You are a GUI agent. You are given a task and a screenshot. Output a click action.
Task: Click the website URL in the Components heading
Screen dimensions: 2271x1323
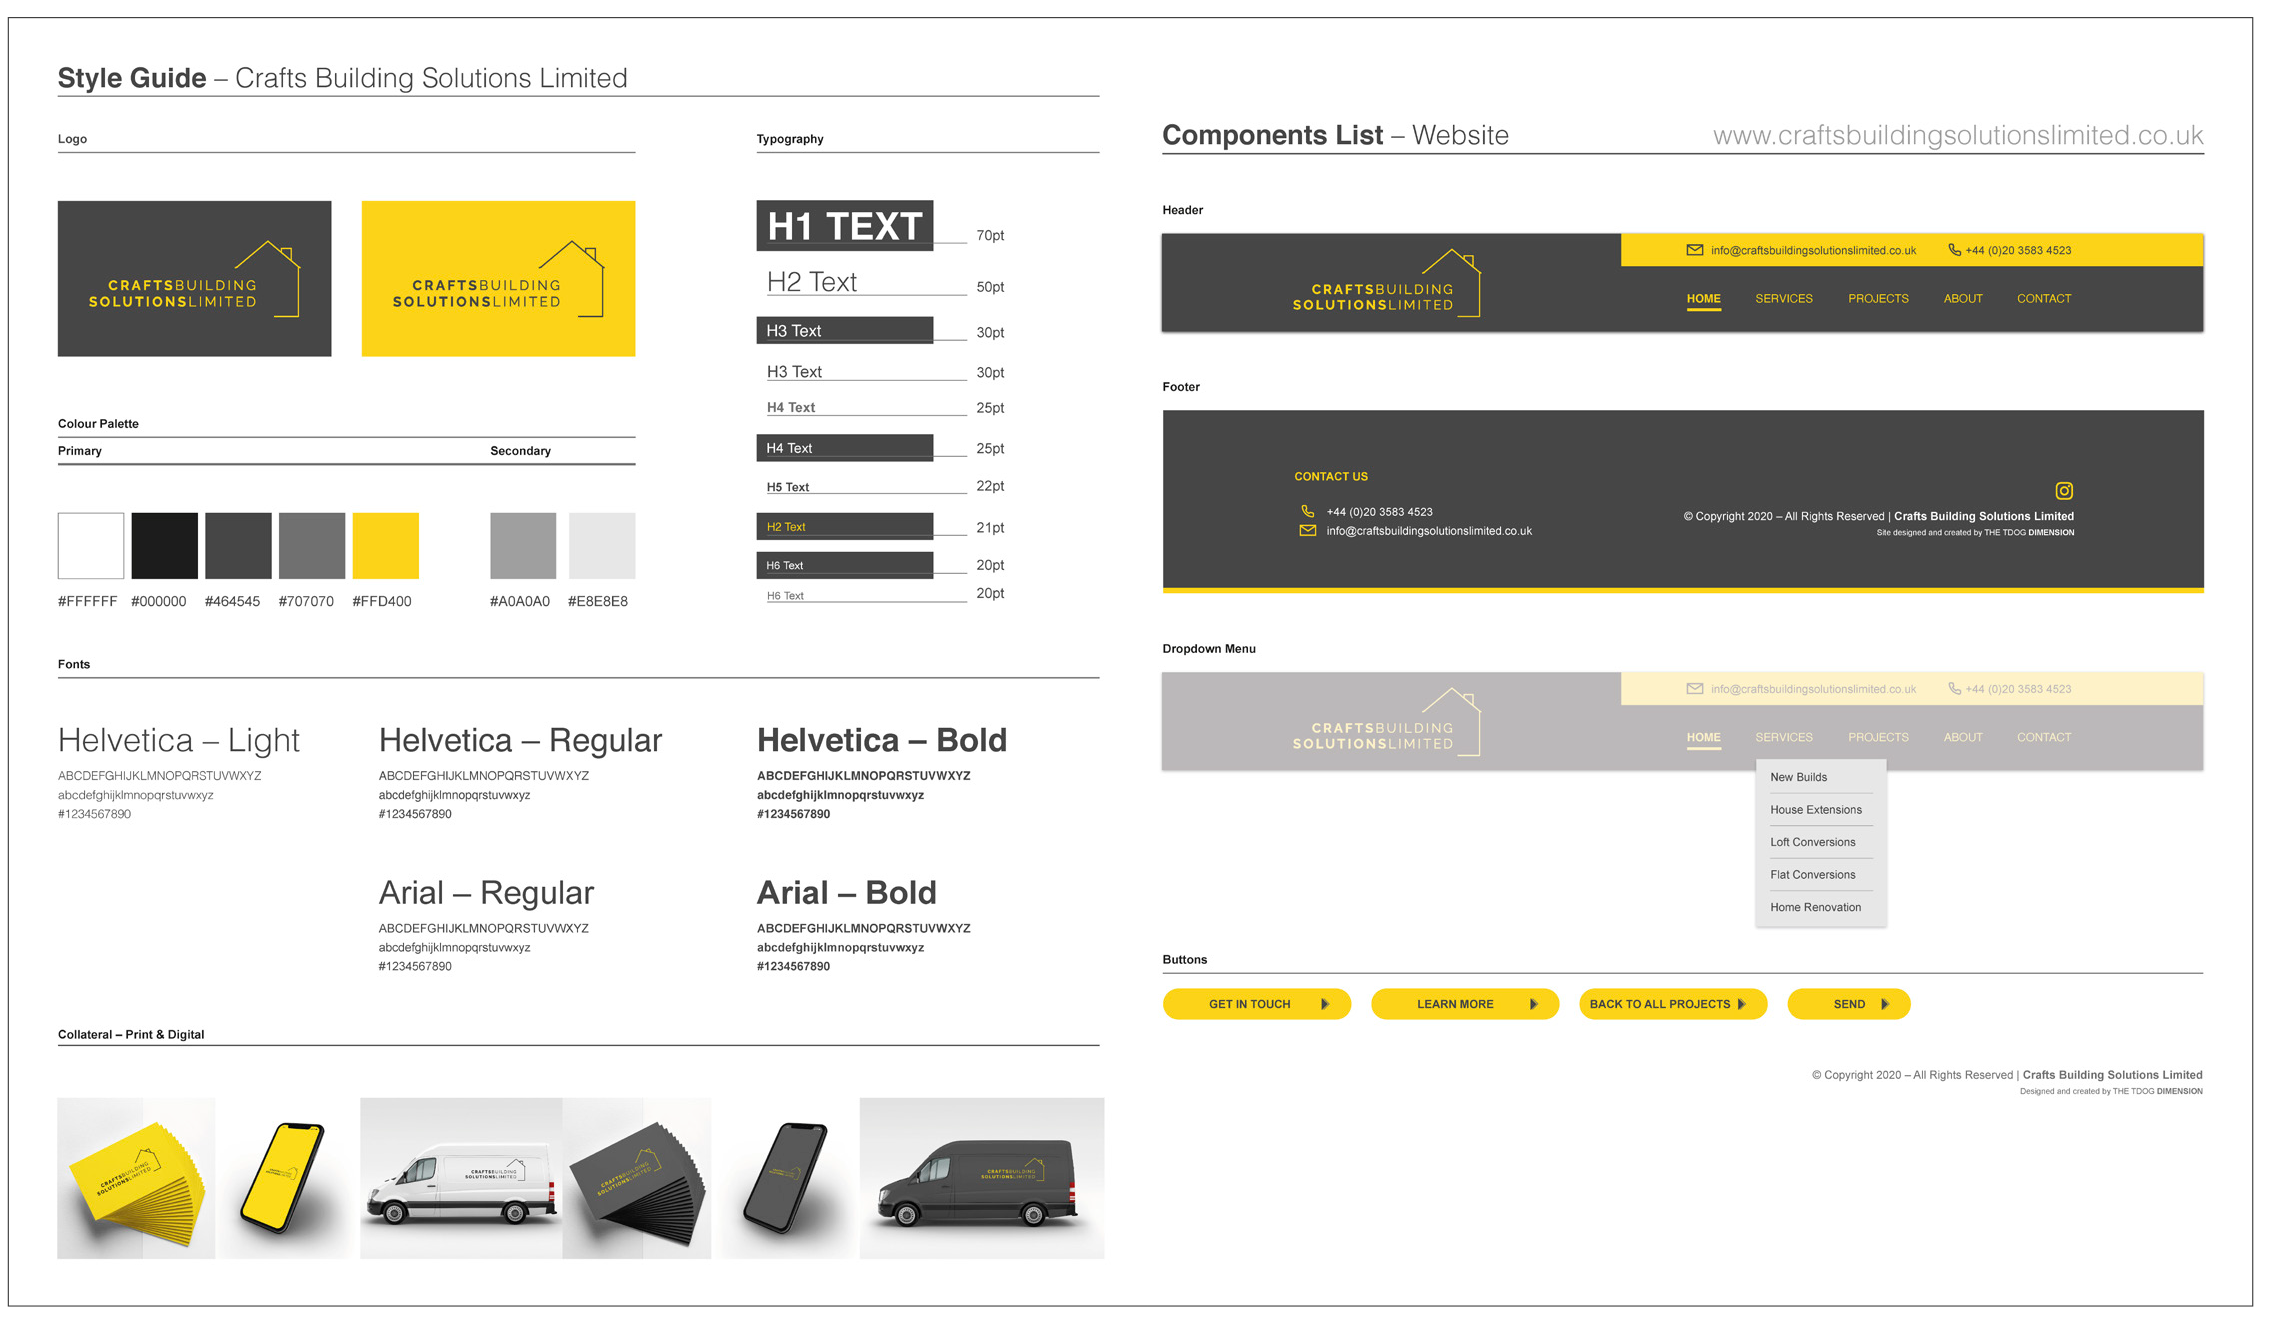[1957, 135]
